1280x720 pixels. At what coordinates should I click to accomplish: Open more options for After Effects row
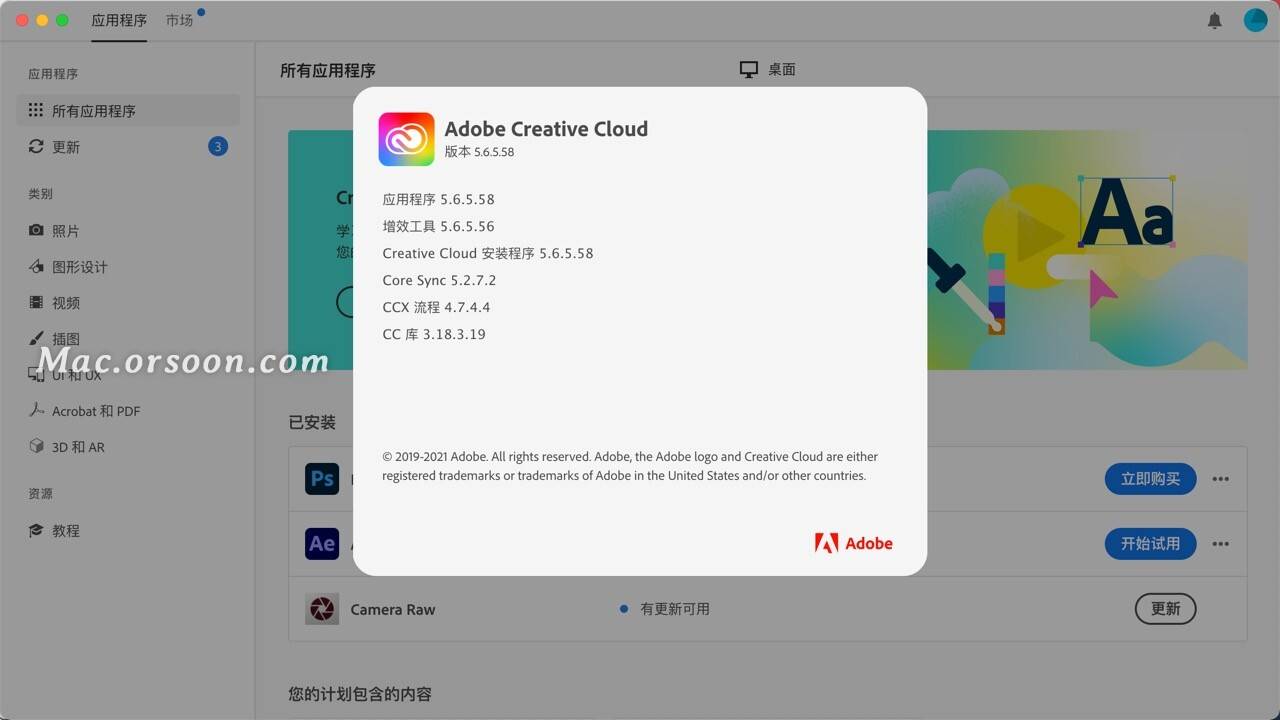coord(1221,544)
